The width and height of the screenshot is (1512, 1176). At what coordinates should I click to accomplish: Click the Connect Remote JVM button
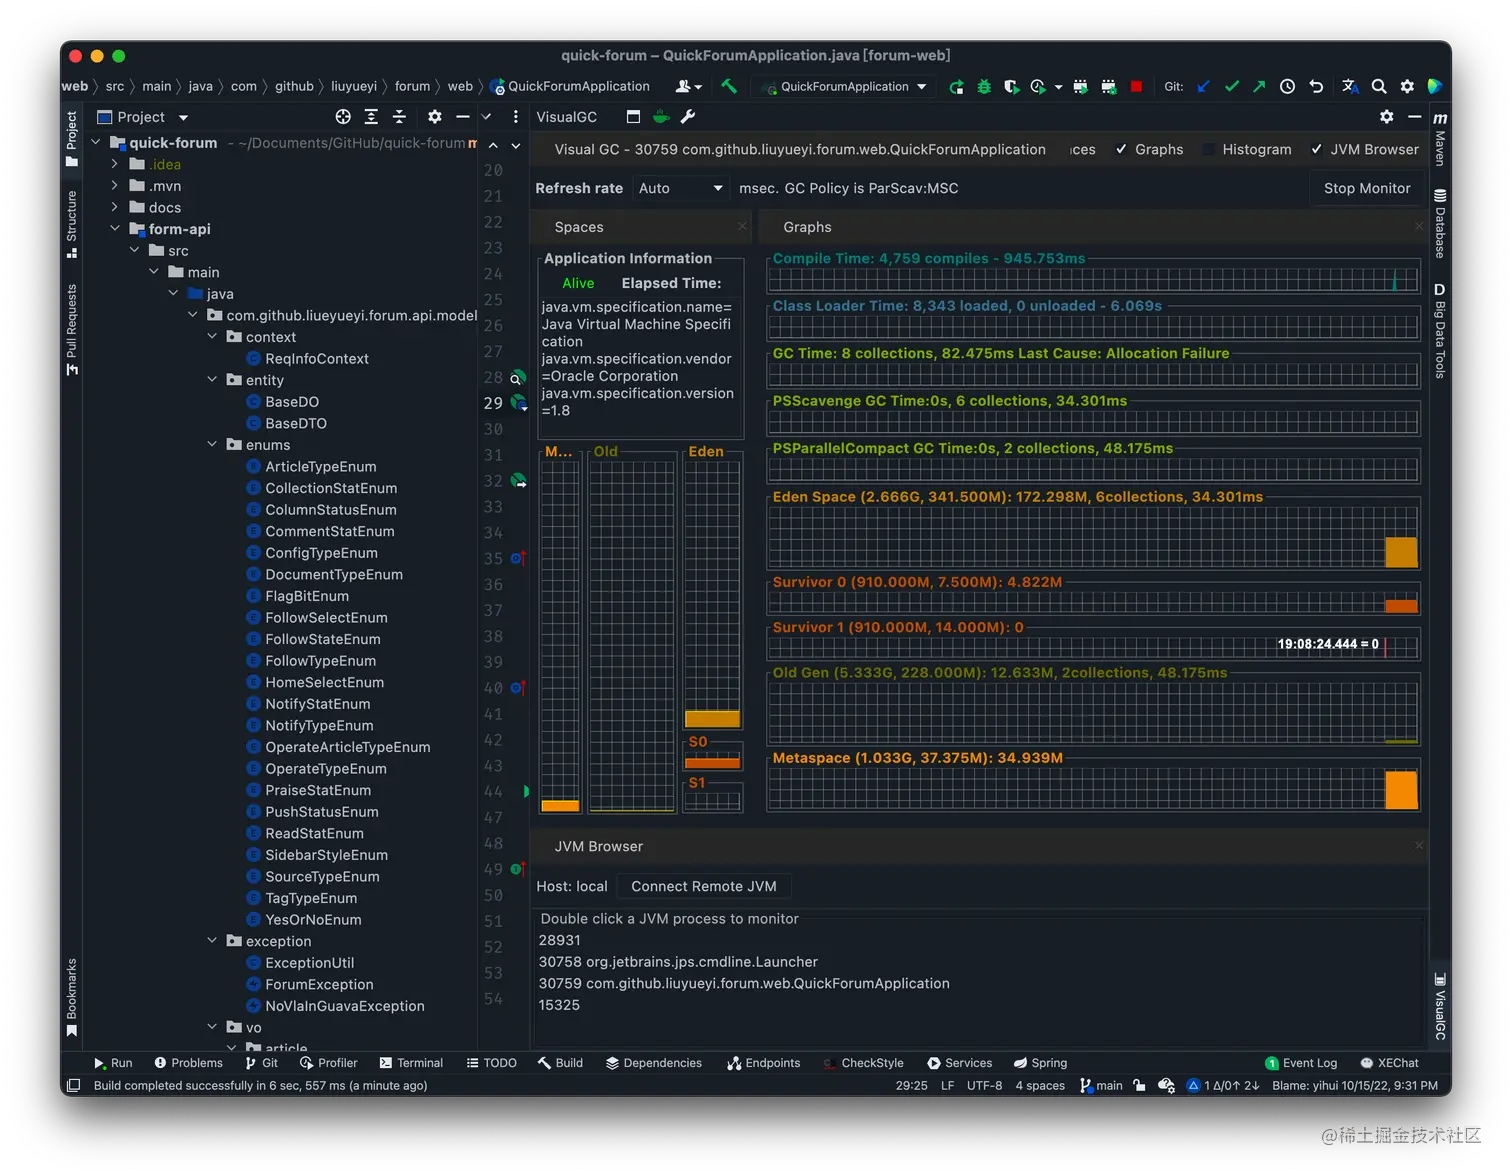tap(703, 887)
